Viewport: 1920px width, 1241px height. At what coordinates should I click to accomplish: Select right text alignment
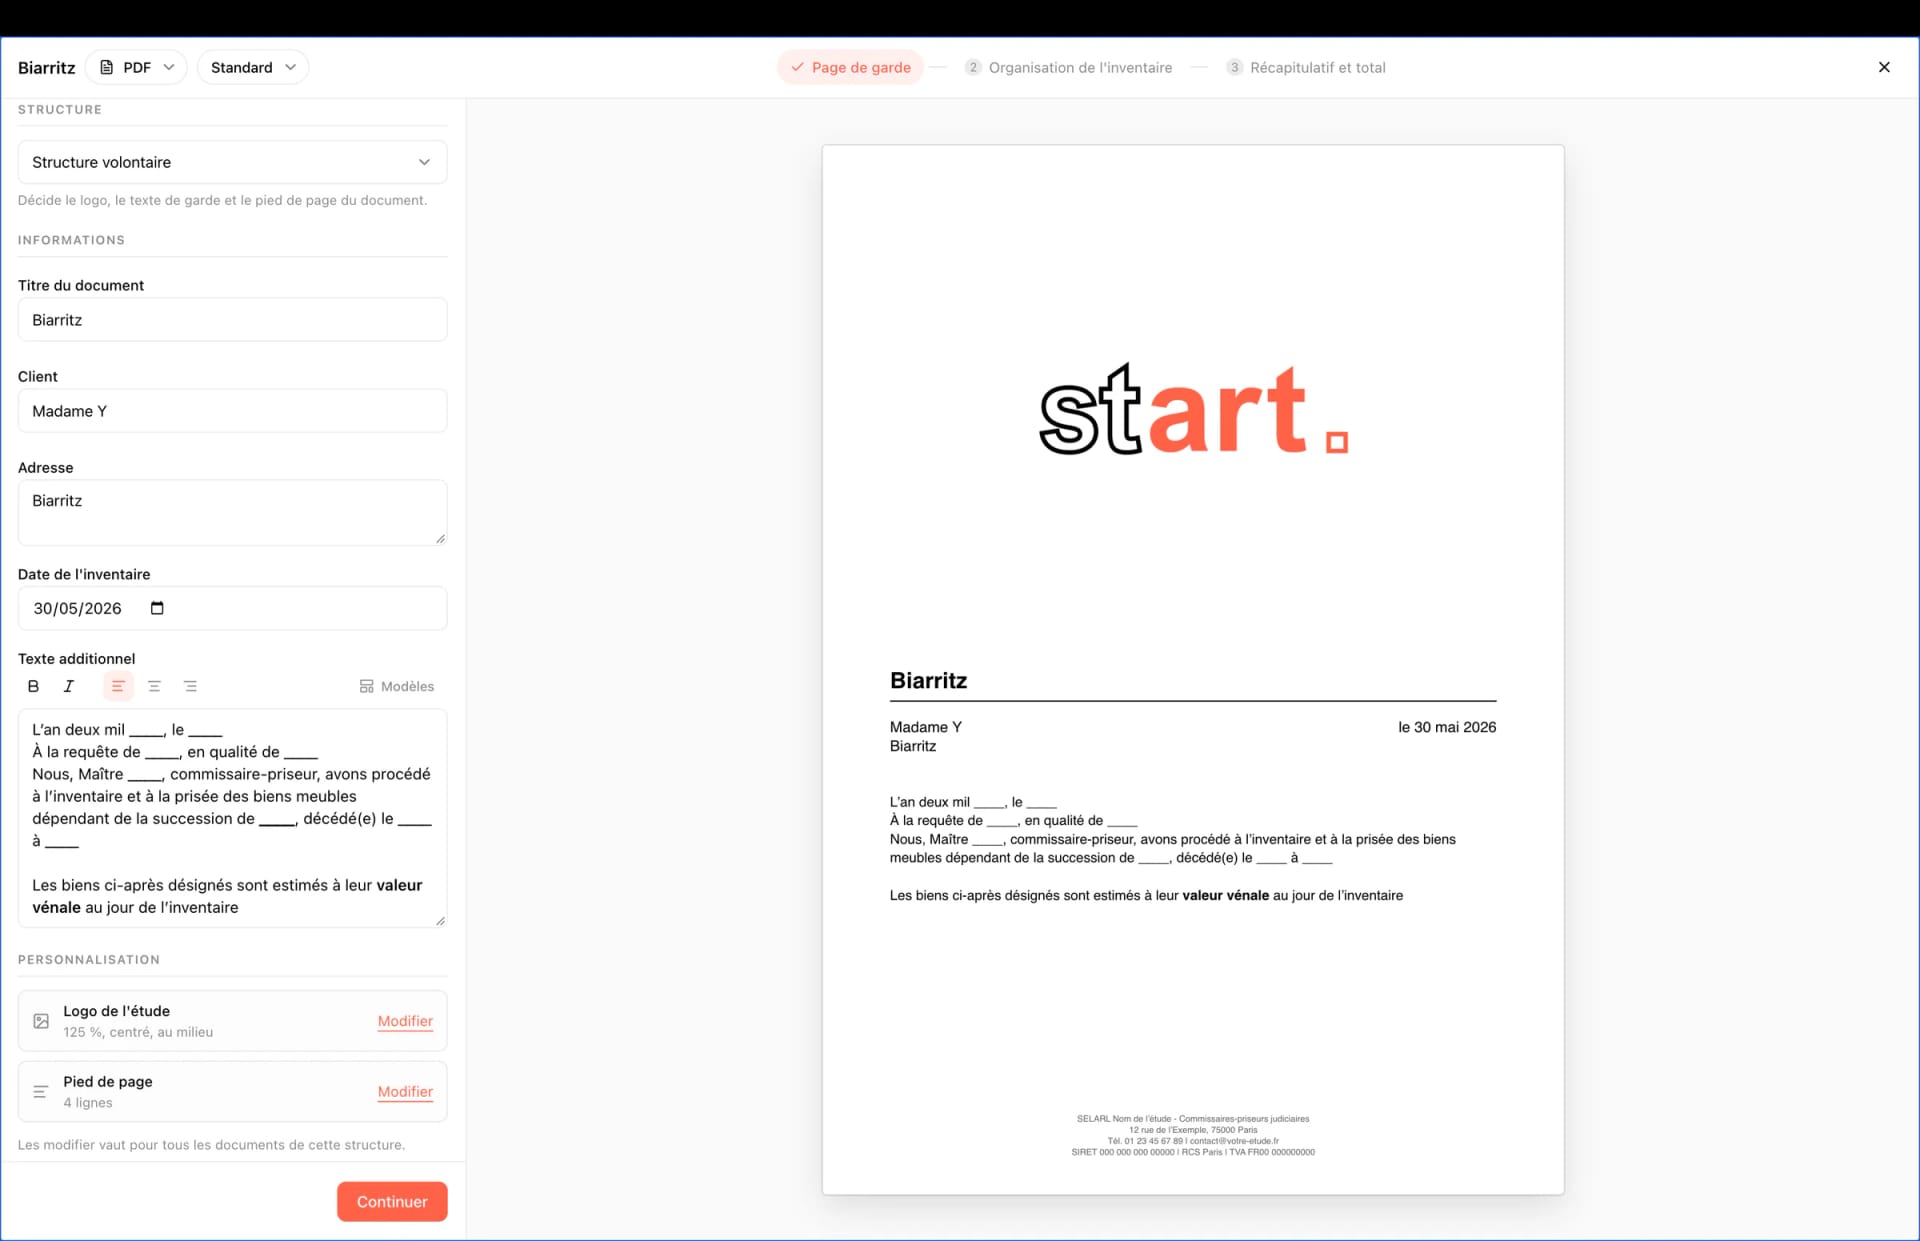(x=190, y=686)
